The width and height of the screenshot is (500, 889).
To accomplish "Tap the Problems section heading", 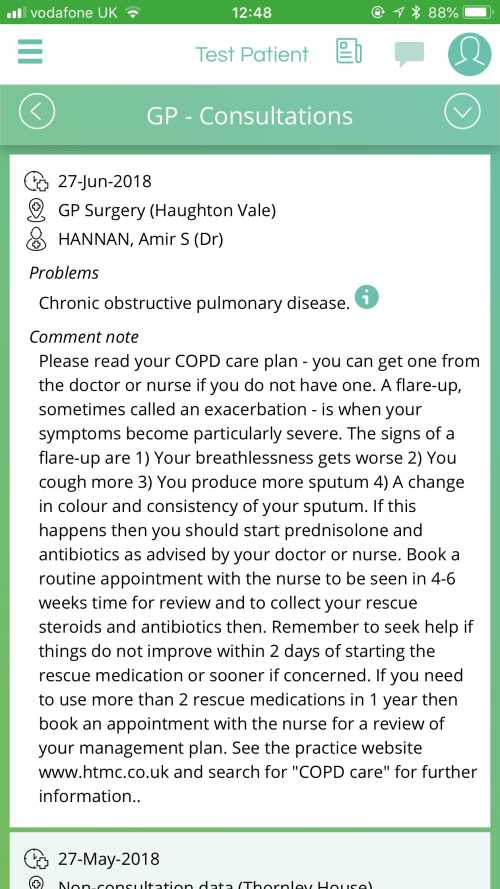I will (64, 273).
